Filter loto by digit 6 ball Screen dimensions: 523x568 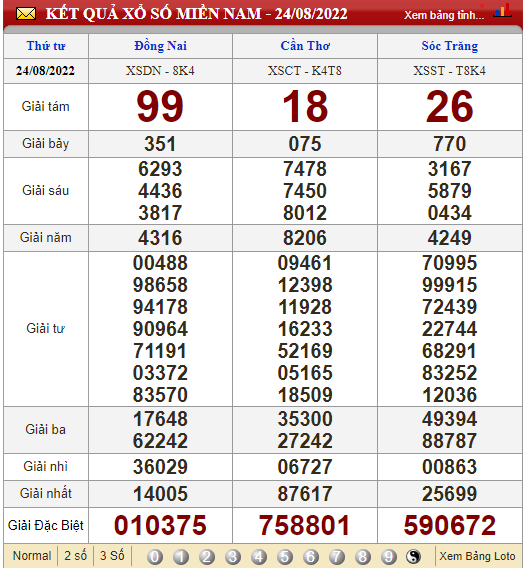[x=311, y=556]
